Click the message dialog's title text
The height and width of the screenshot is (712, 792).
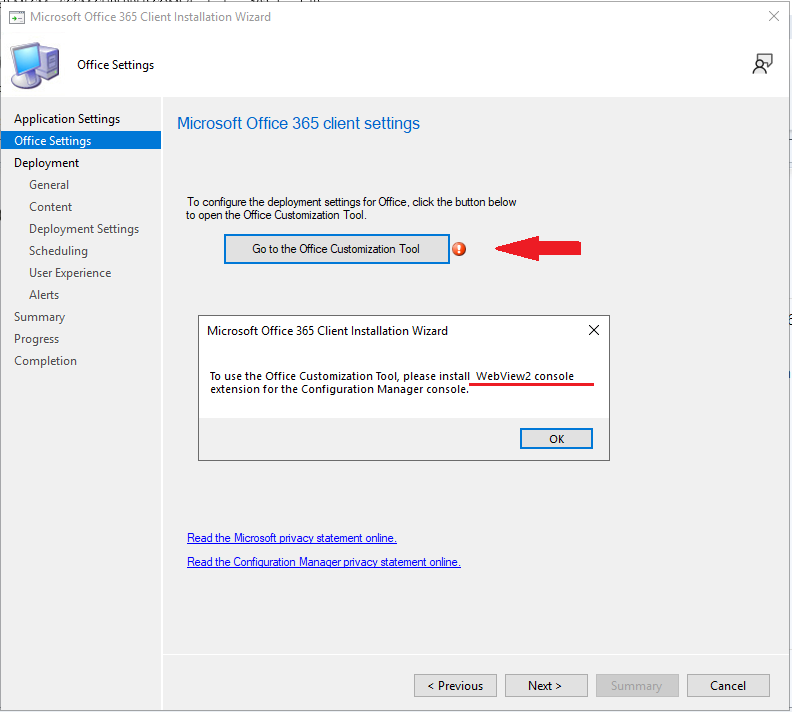327,331
